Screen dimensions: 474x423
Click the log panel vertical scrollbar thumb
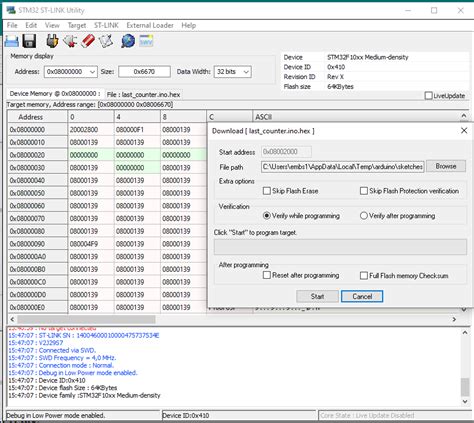click(x=465, y=387)
